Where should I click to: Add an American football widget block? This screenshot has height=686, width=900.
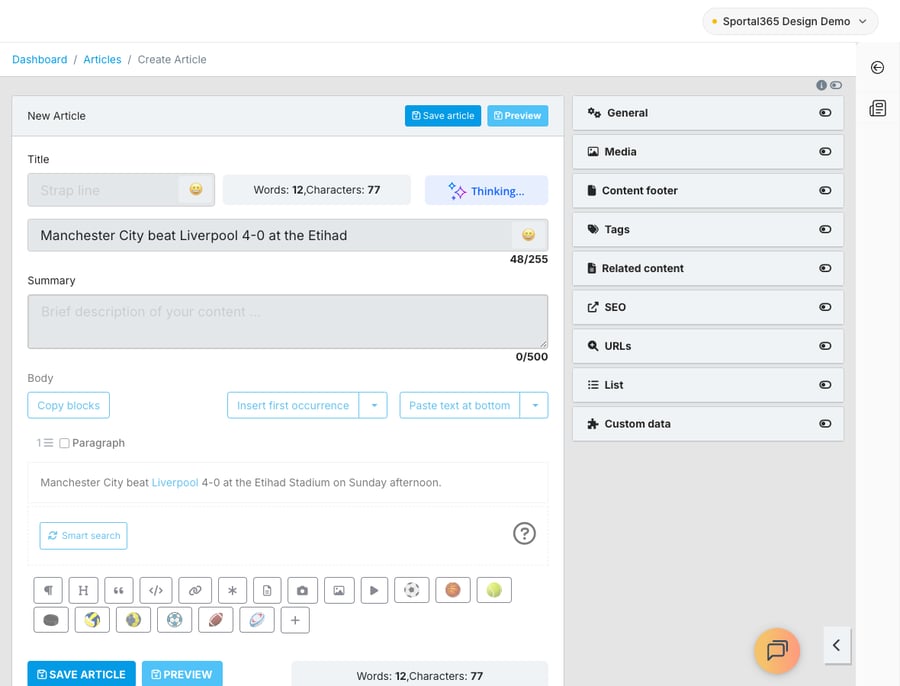[x=216, y=620]
